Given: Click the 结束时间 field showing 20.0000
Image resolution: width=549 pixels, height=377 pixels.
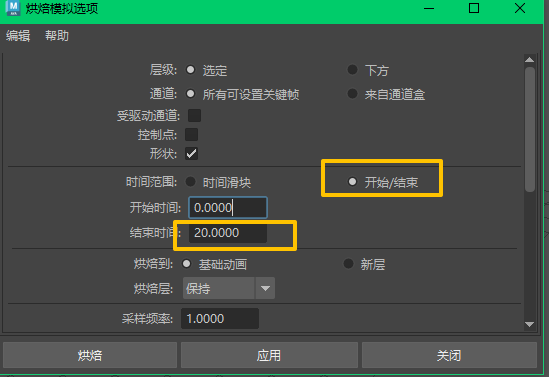Looking at the screenshot, I should pyautogui.click(x=228, y=233).
